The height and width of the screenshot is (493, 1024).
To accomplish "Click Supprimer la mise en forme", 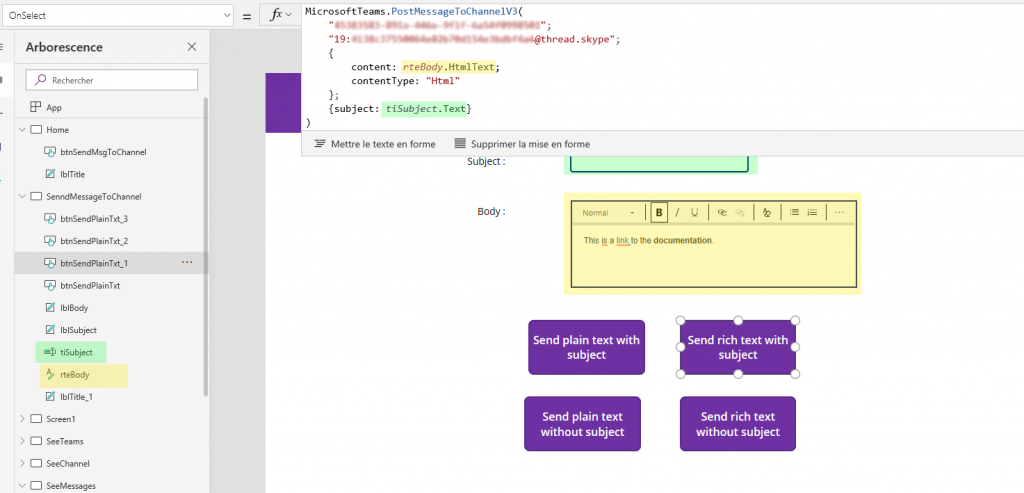I will click(522, 144).
